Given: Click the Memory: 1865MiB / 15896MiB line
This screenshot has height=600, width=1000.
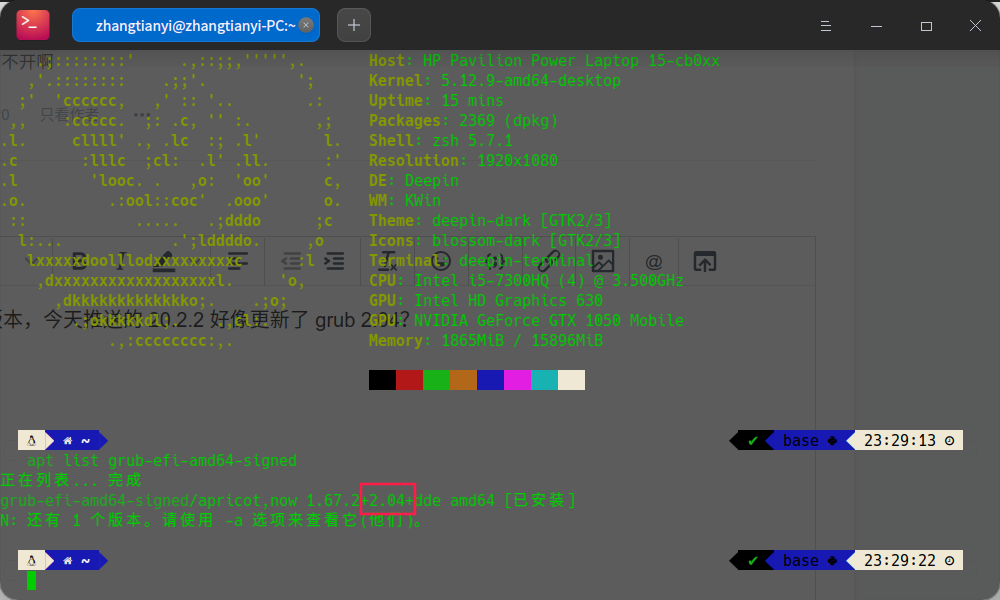Looking at the screenshot, I should (x=486, y=340).
